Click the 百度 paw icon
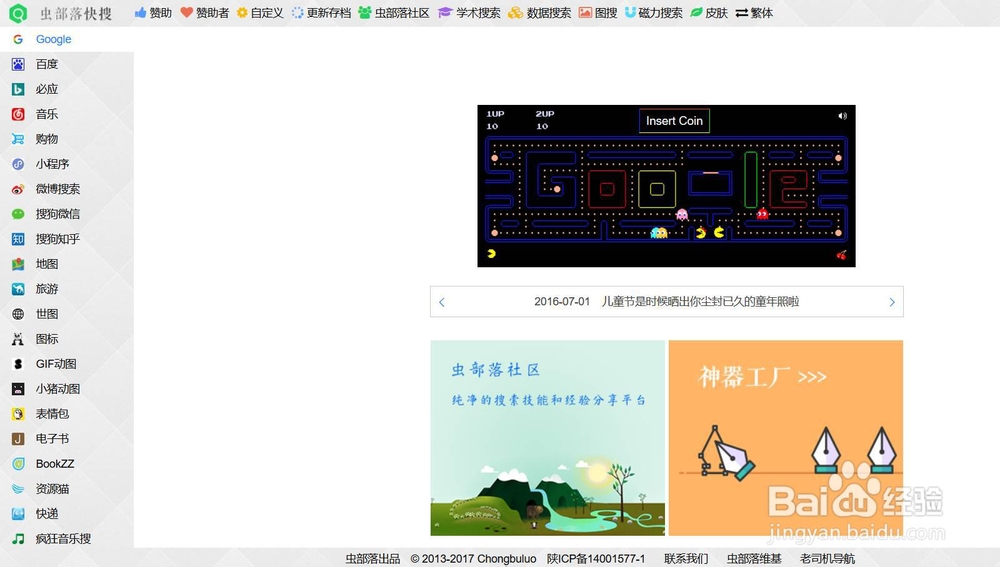The image size is (1000, 567). pos(18,64)
